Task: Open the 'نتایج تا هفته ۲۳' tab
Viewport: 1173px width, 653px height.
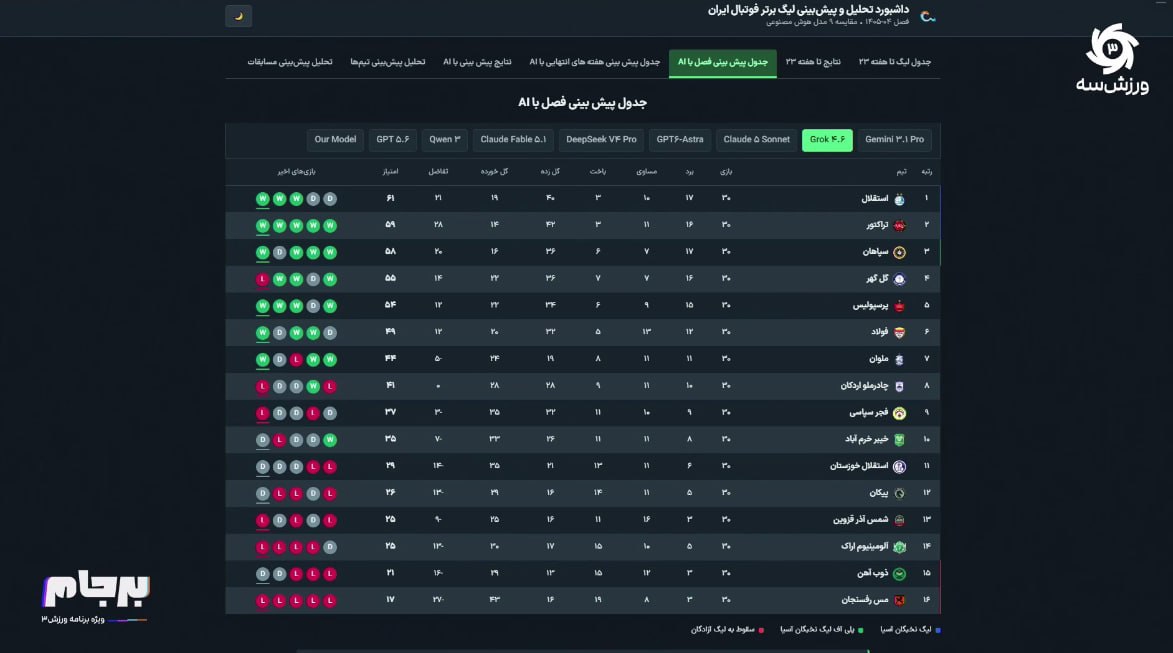Action: click(x=813, y=62)
